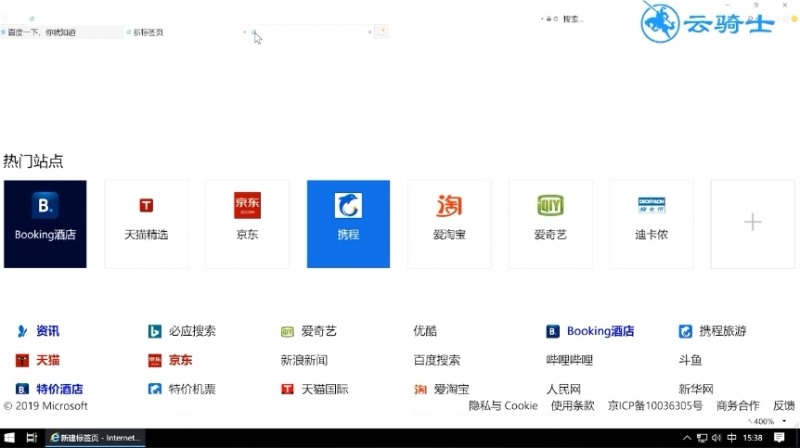Open the 携程旅游 text link

[x=723, y=331]
